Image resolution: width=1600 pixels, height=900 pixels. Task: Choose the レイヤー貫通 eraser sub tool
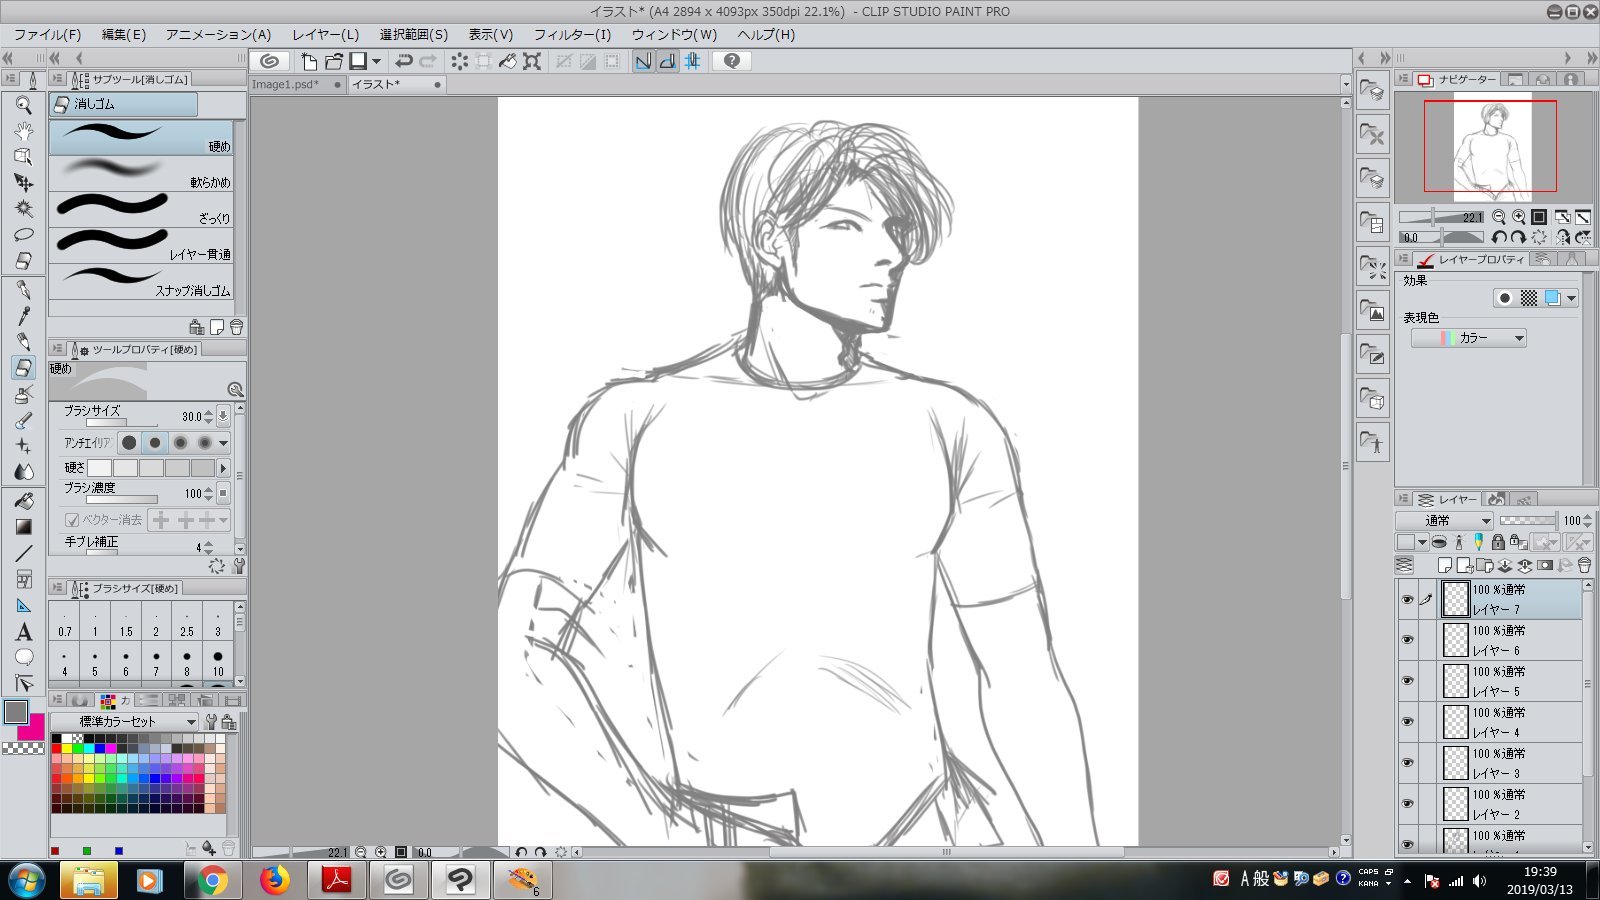(141, 245)
